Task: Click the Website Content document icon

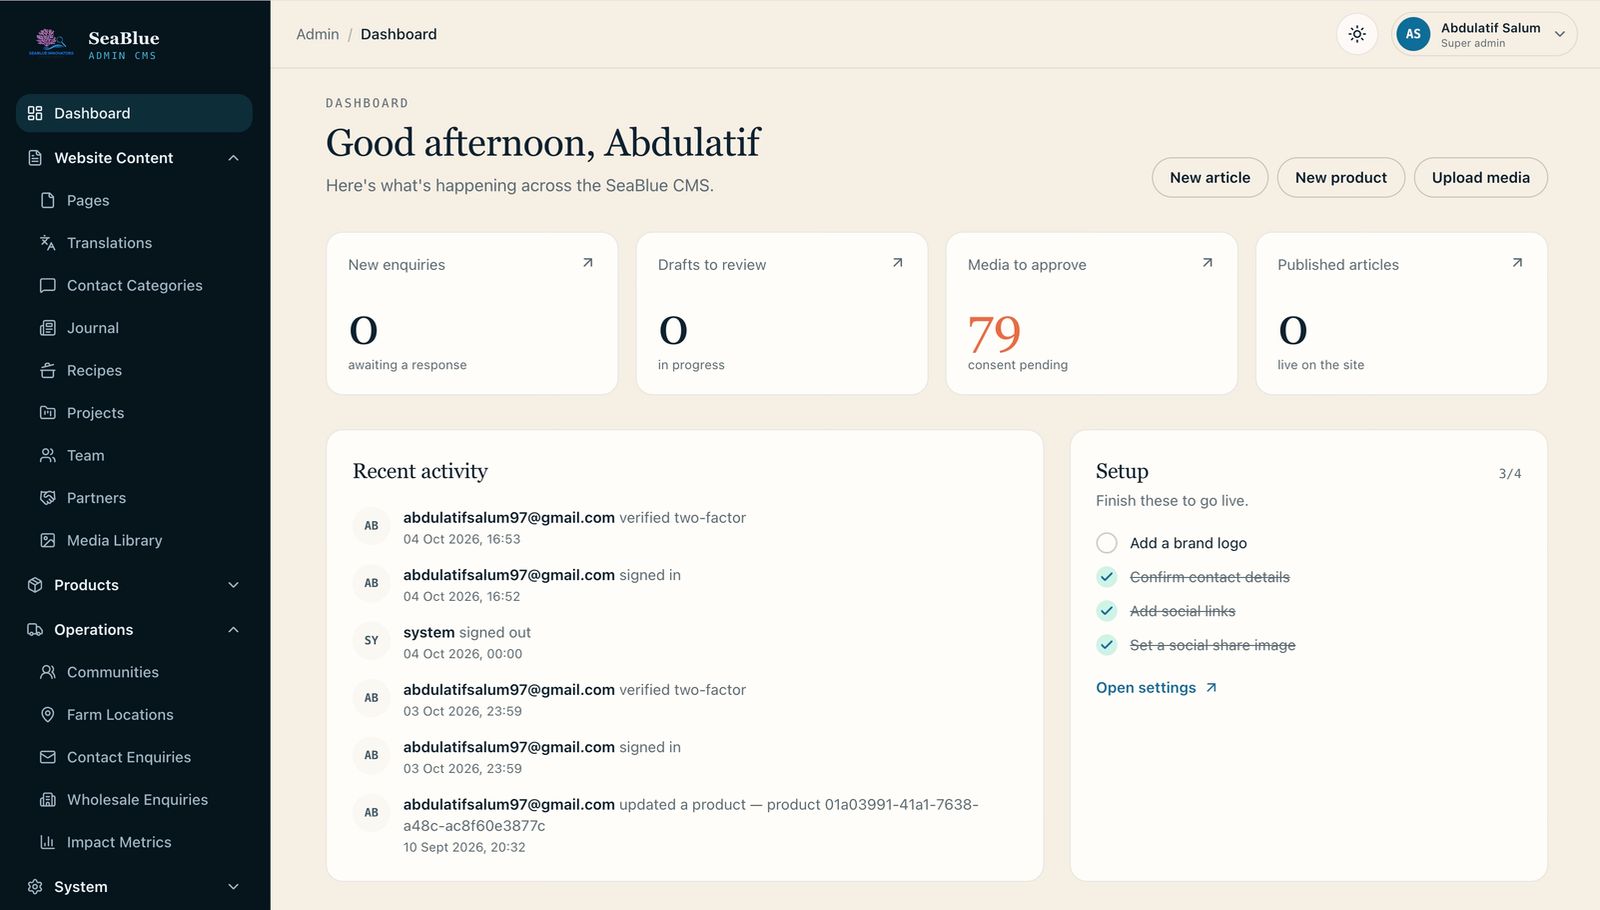Action: pyautogui.click(x=35, y=158)
